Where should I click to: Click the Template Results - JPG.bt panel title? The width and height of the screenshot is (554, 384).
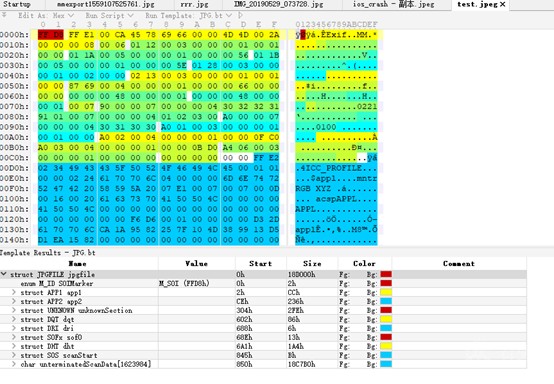[x=48, y=253]
